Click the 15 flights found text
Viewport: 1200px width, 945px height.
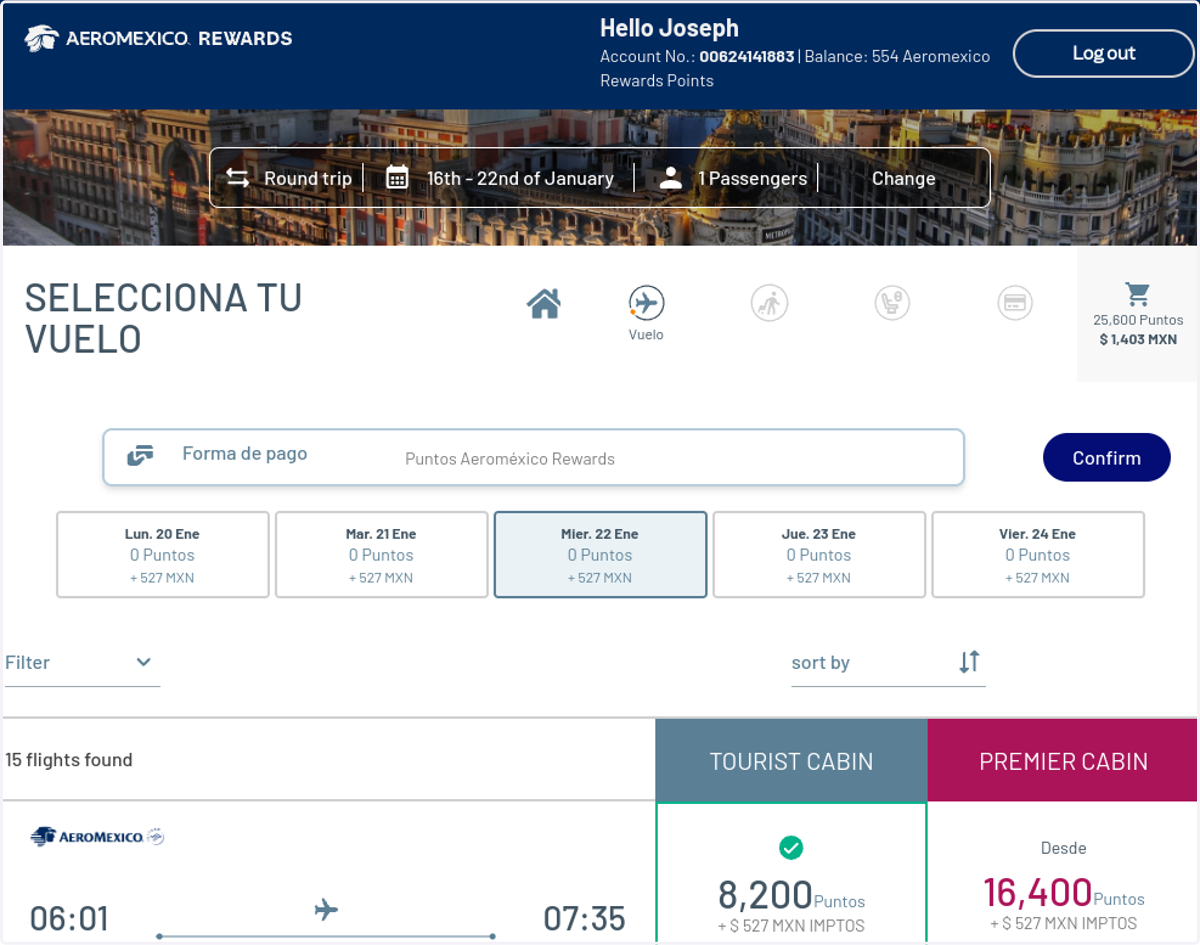coord(69,760)
